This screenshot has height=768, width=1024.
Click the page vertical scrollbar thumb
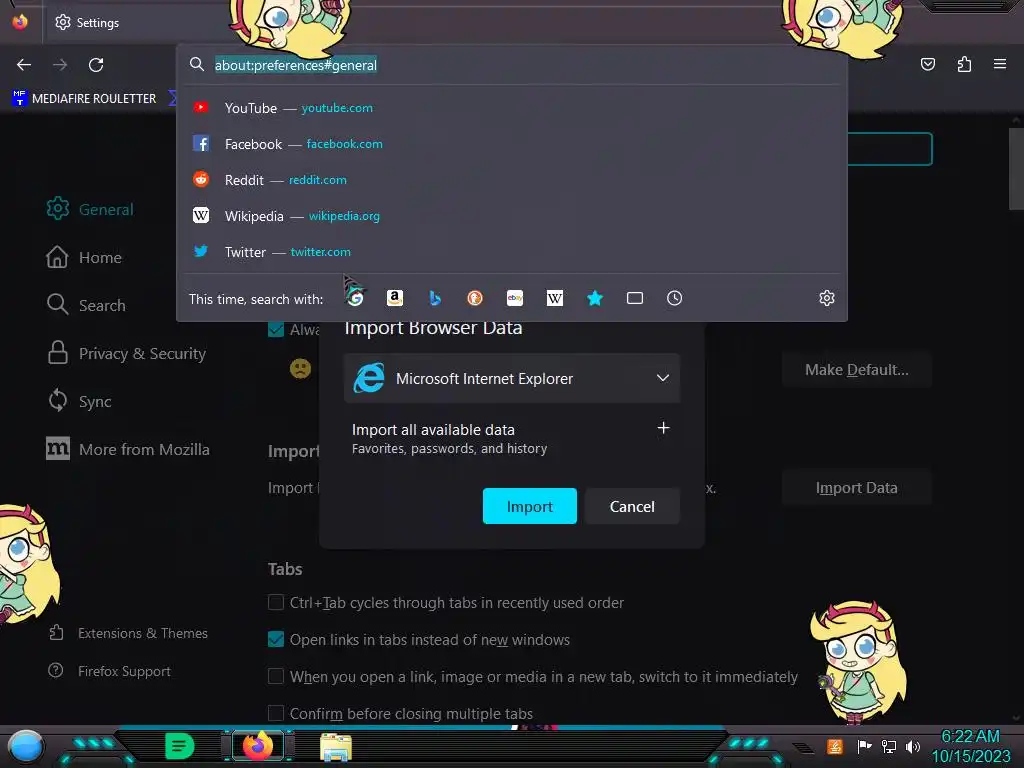[1016, 168]
